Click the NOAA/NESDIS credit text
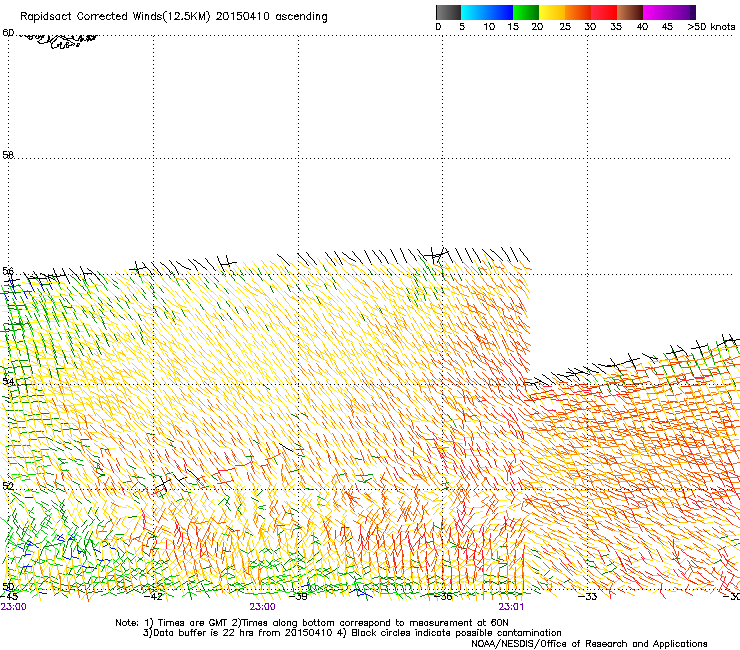Viewport: 740px width, 650px height. tap(589, 644)
